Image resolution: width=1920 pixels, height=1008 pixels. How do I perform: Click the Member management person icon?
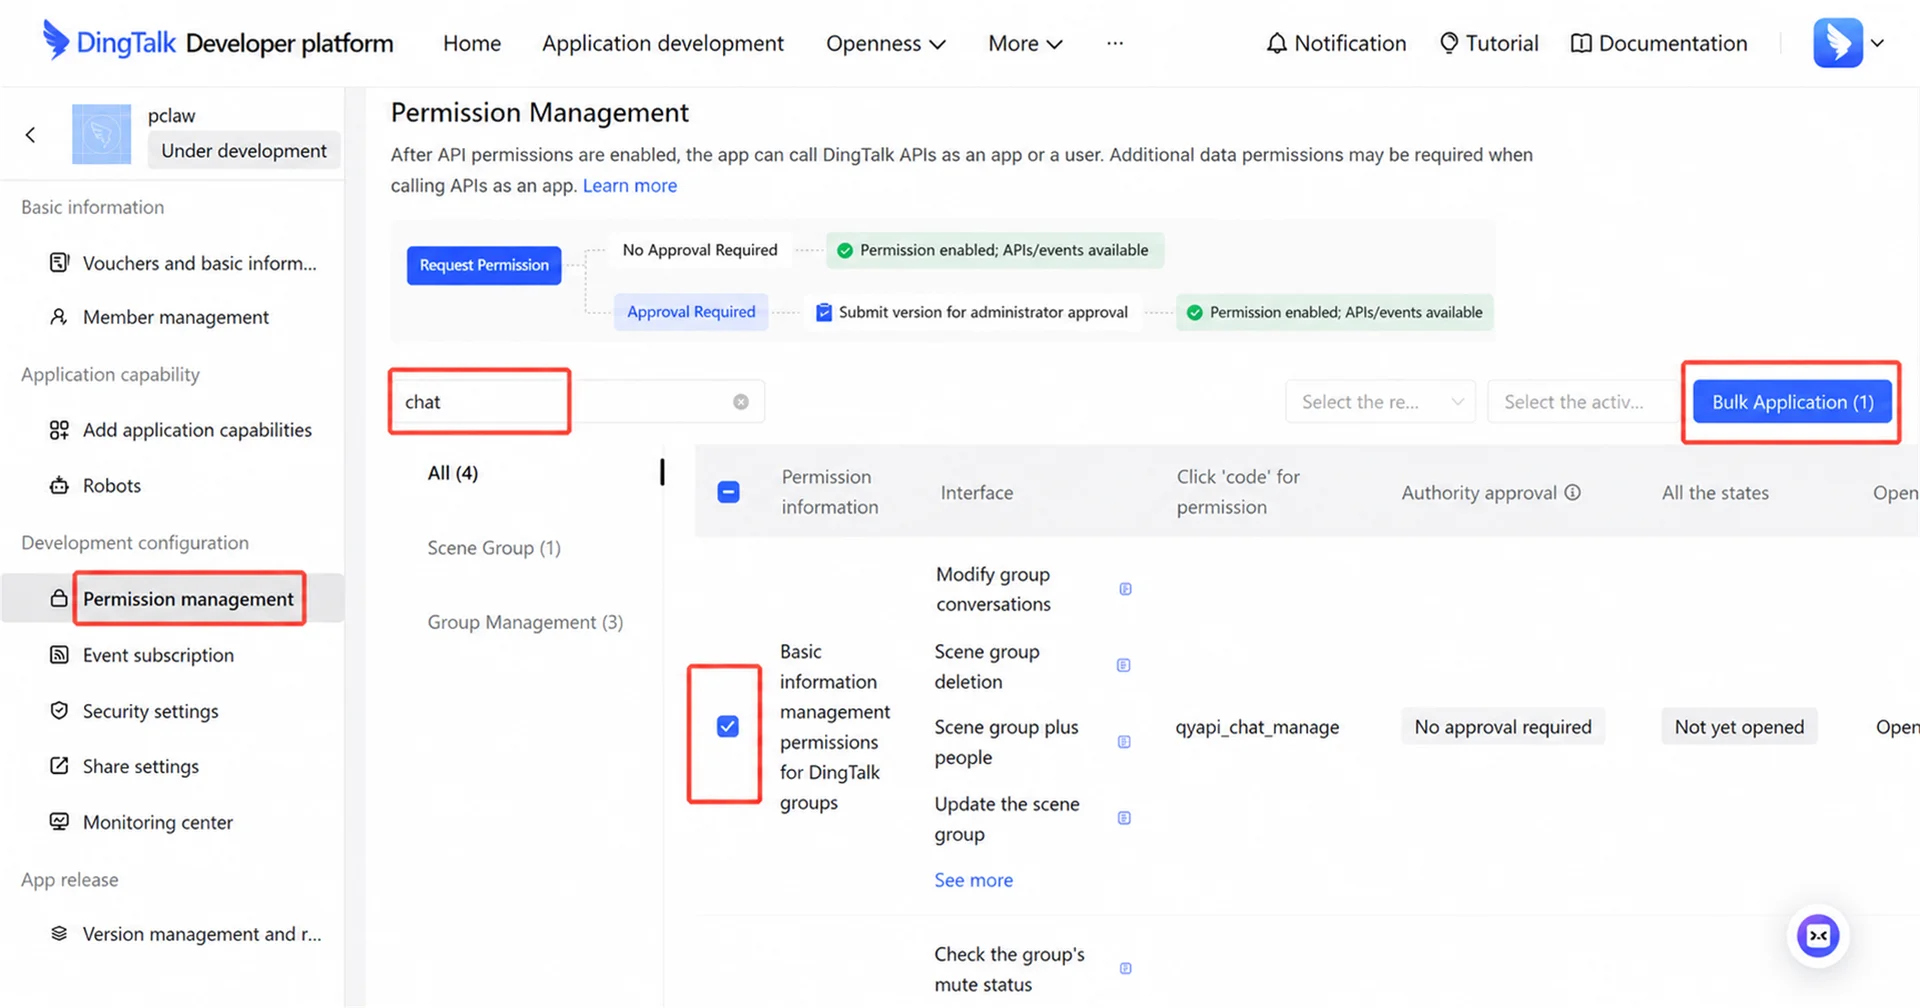pyautogui.click(x=59, y=317)
